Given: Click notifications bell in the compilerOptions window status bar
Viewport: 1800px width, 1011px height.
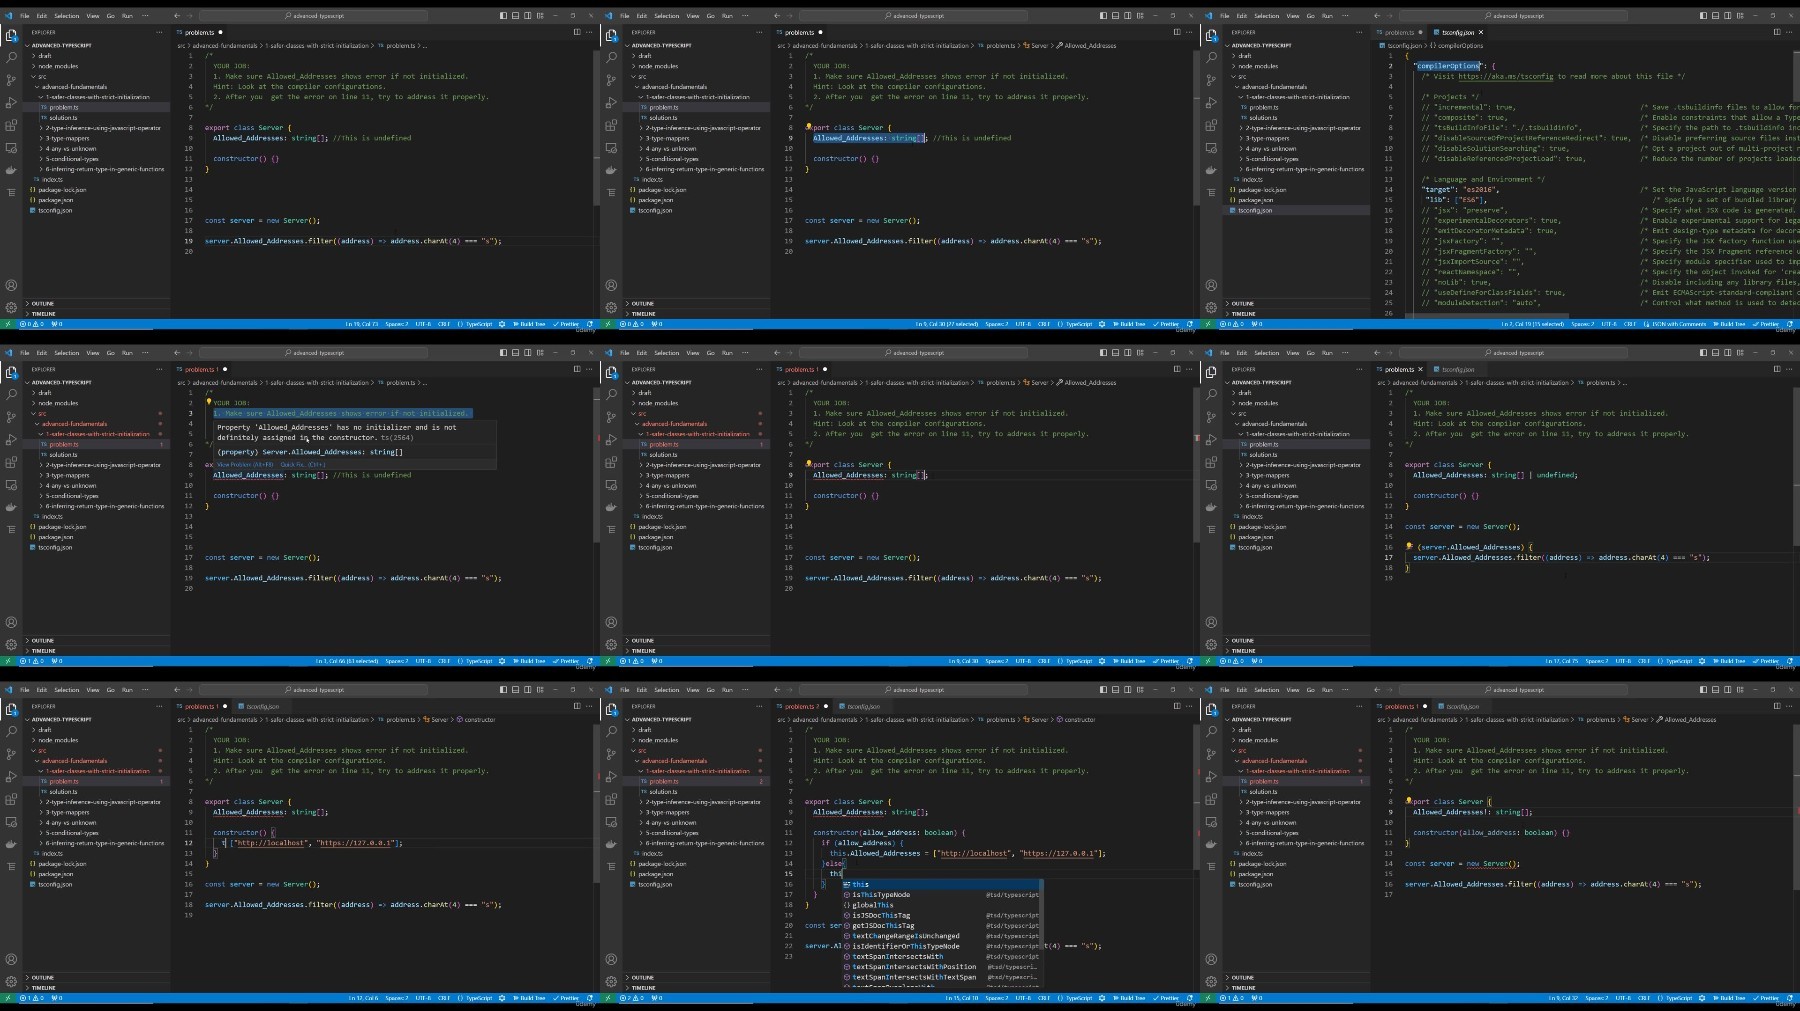Looking at the screenshot, I should (x=1790, y=324).
